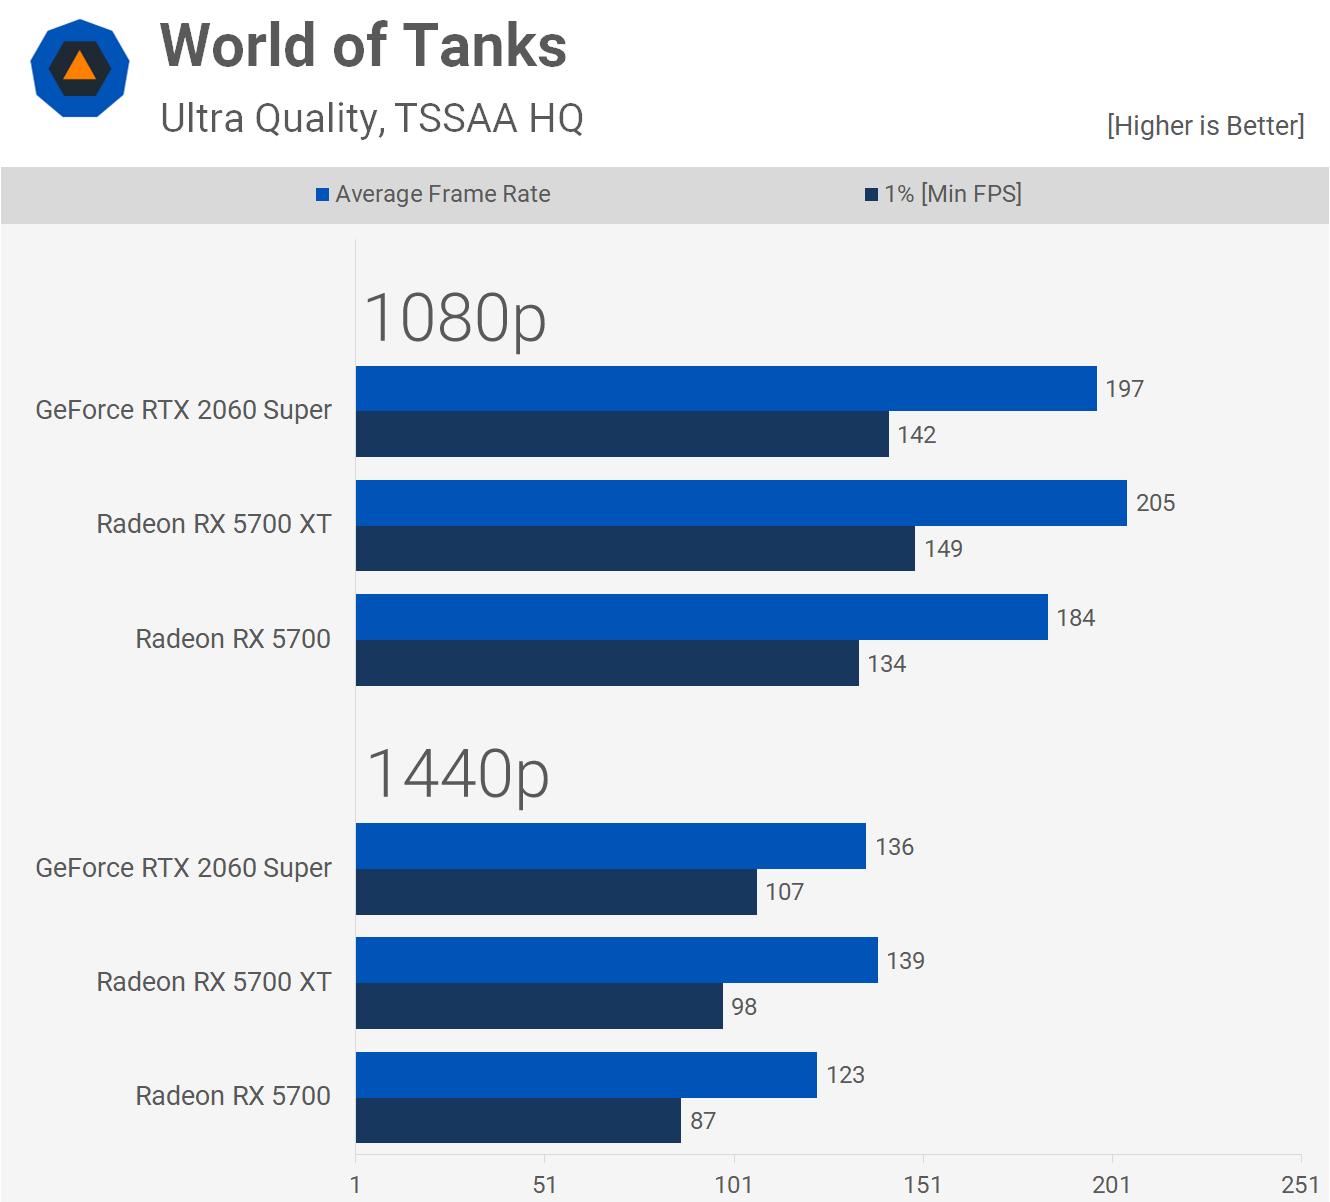1330x1202 pixels.
Task: Select the 1440p section heading
Action: (458, 775)
